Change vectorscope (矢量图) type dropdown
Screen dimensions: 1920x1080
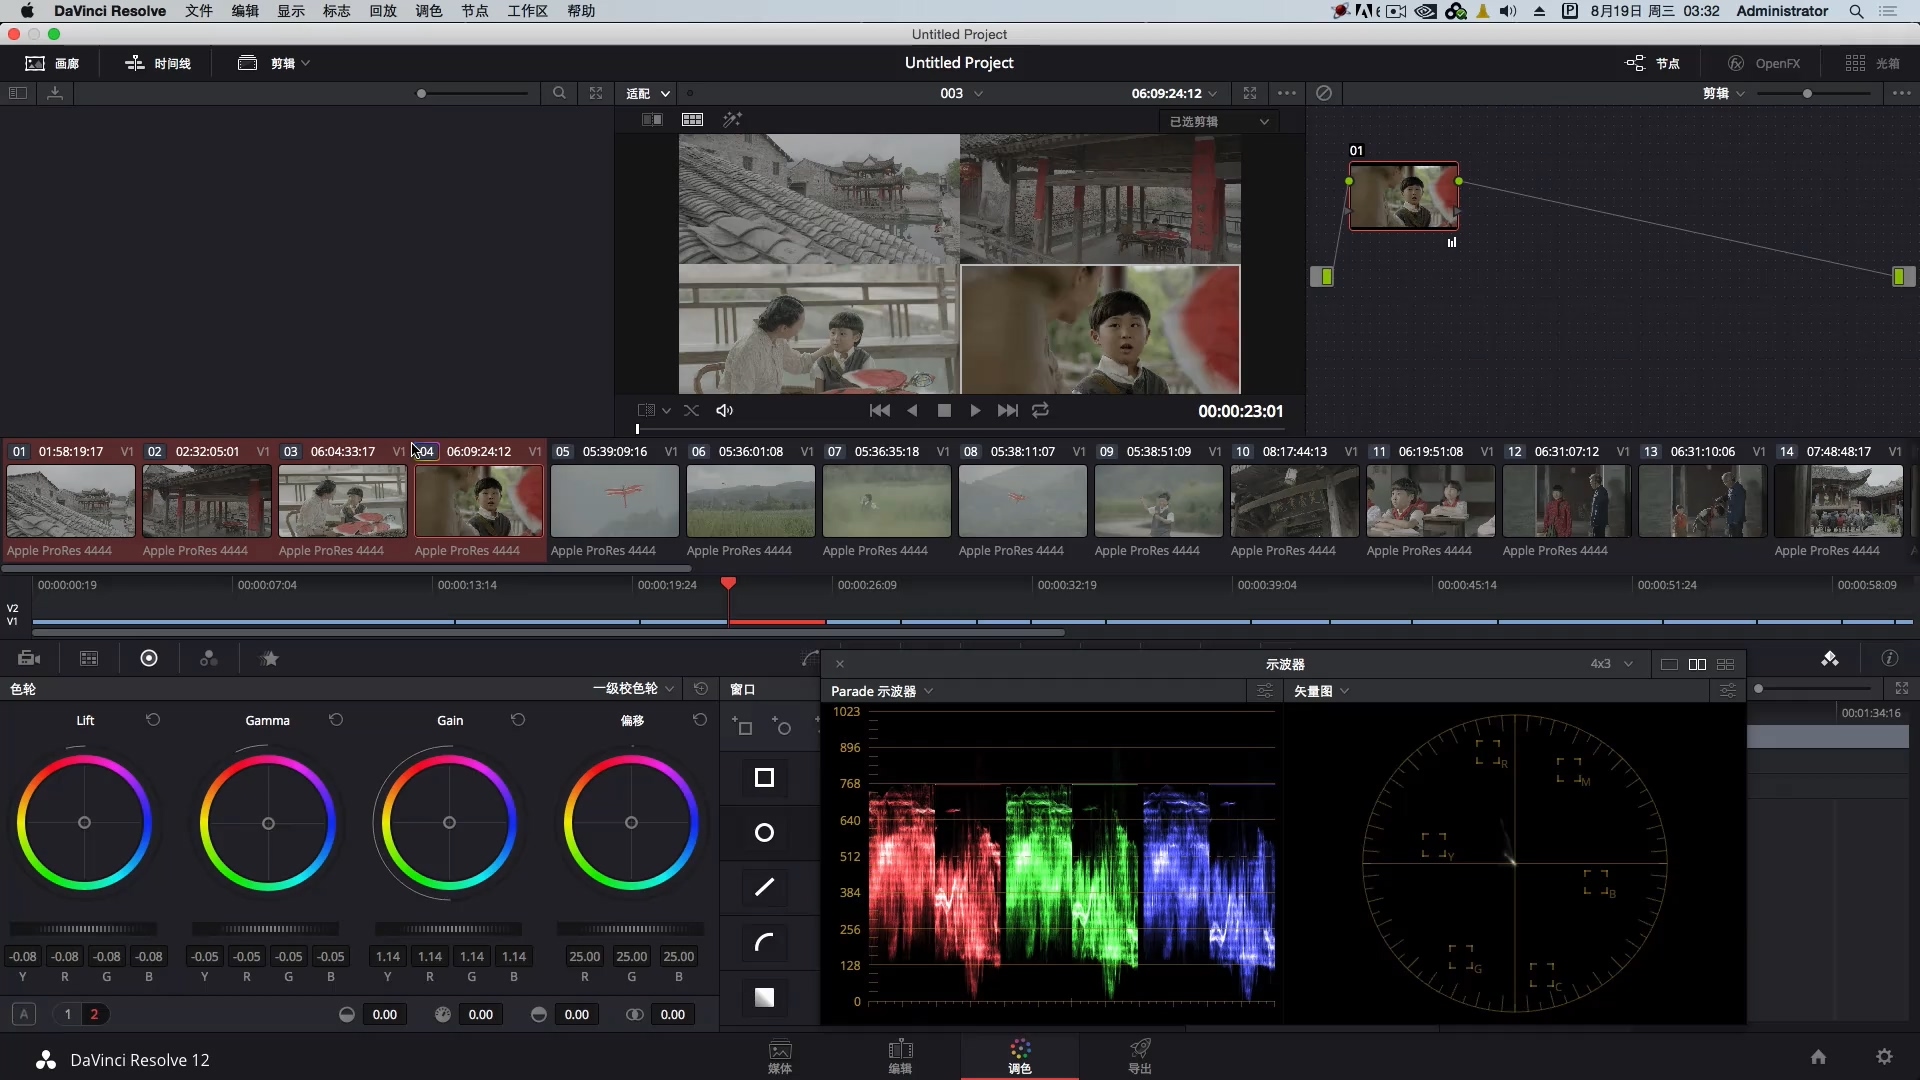(1321, 691)
